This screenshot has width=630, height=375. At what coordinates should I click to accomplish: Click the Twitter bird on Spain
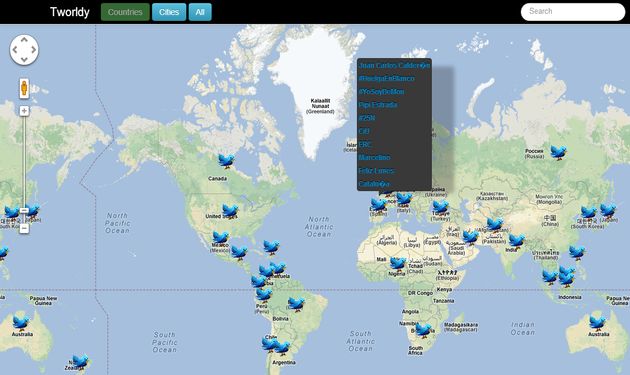pyautogui.click(x=378, y=205)
